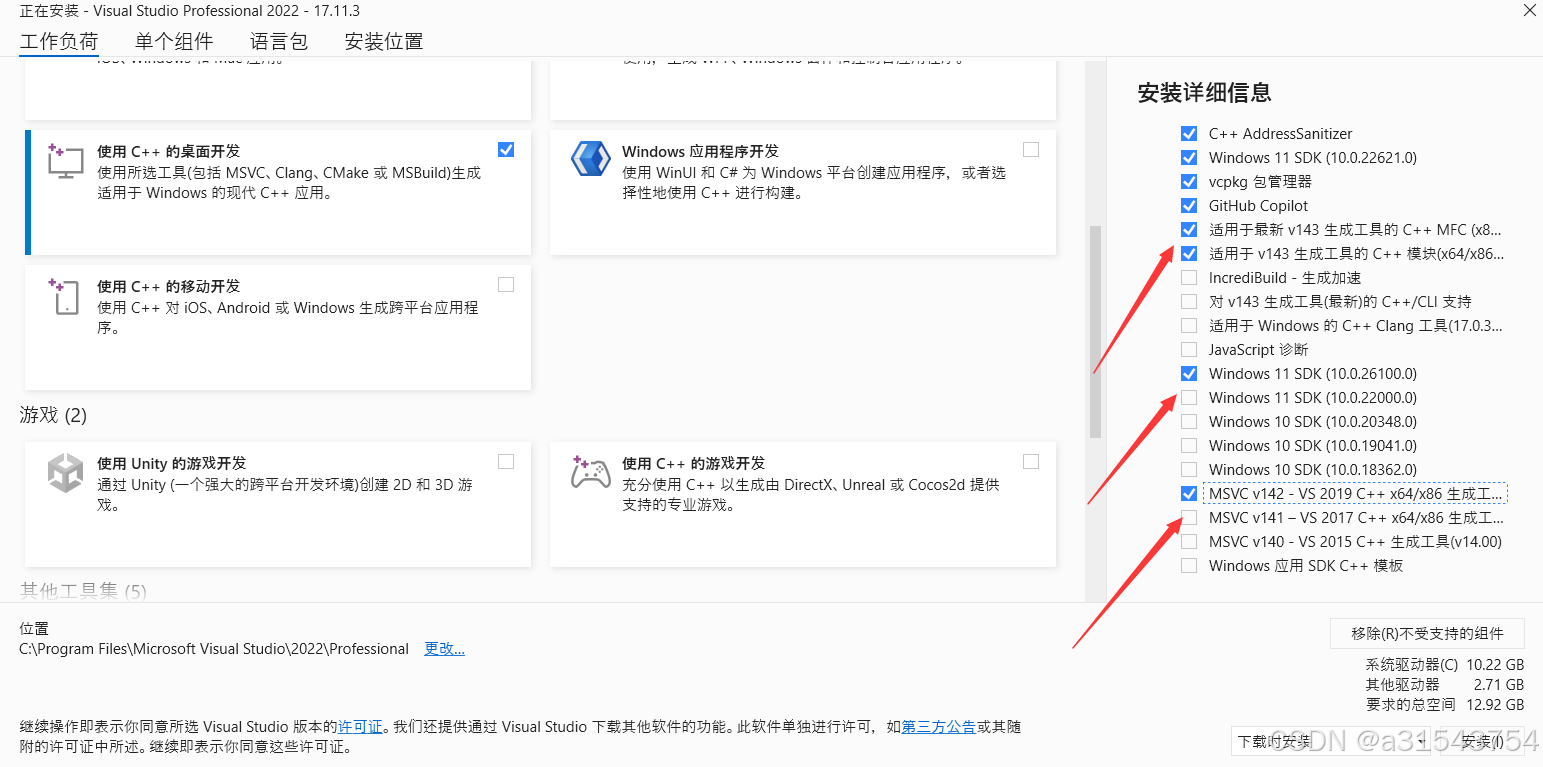Viewport: 1543px width, 767px height.
Task: Click the 使用 C++ 的移动开发 title text
Action: (x=168, y=286)
